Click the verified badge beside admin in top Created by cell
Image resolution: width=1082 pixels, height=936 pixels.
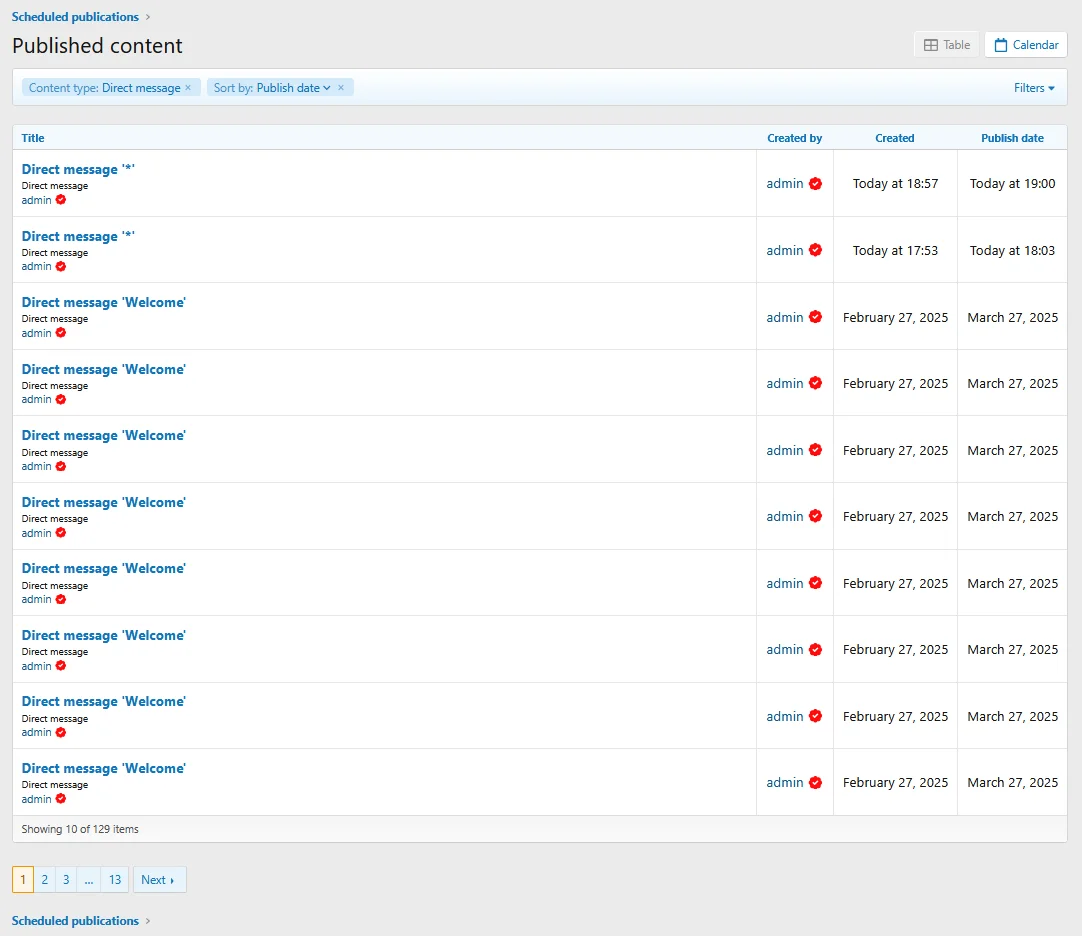pos(817,183)
